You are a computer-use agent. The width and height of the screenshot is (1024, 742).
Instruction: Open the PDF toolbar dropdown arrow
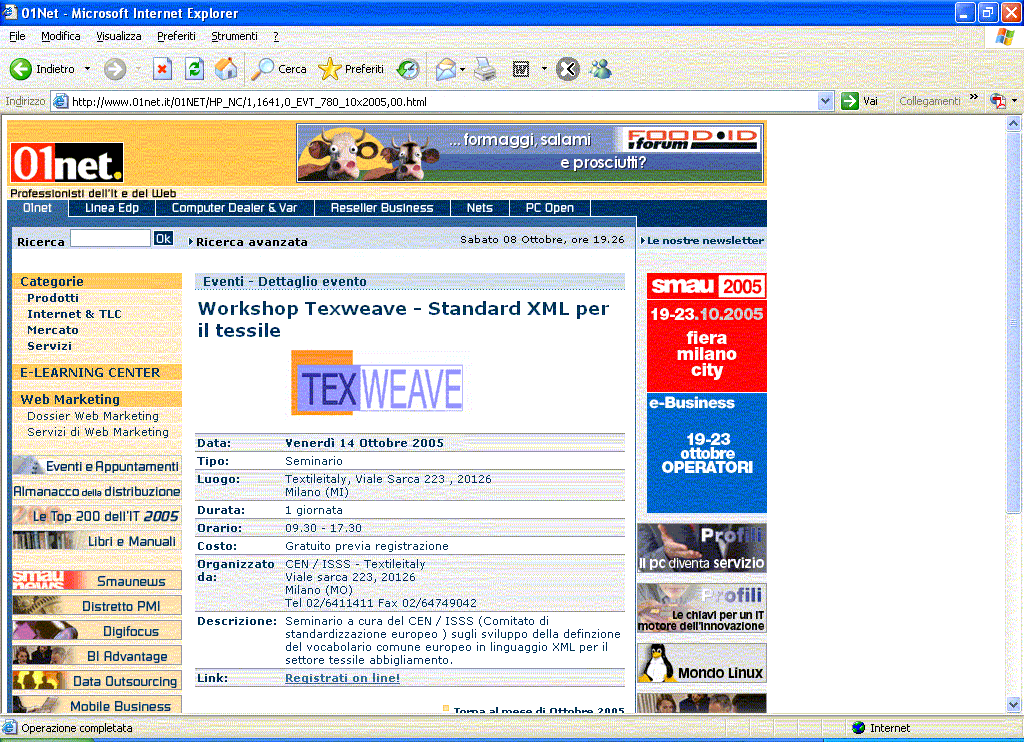(x=1014, y=101)
